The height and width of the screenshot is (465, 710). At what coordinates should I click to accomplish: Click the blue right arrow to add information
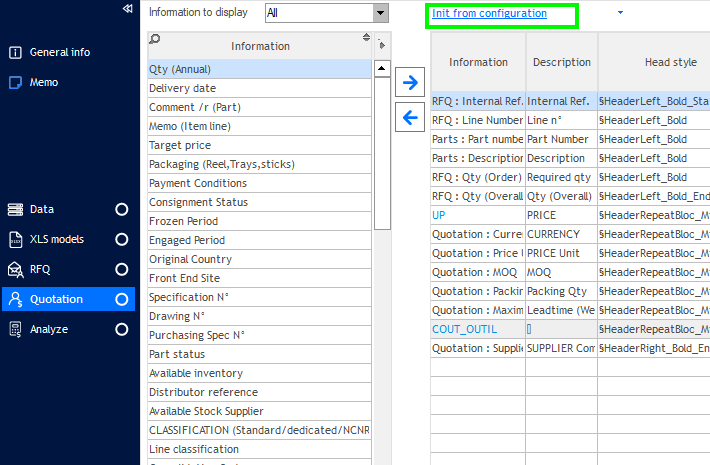[x=409, y=81]
